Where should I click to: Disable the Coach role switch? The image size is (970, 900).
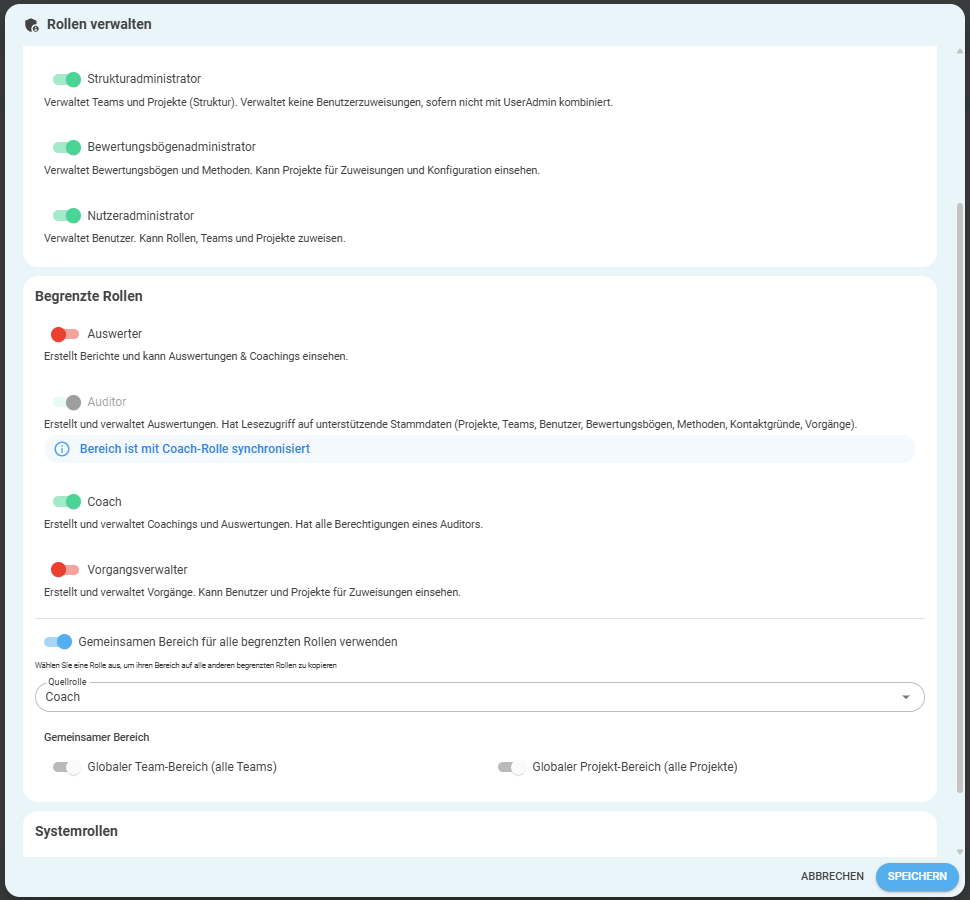pos(67,502)
